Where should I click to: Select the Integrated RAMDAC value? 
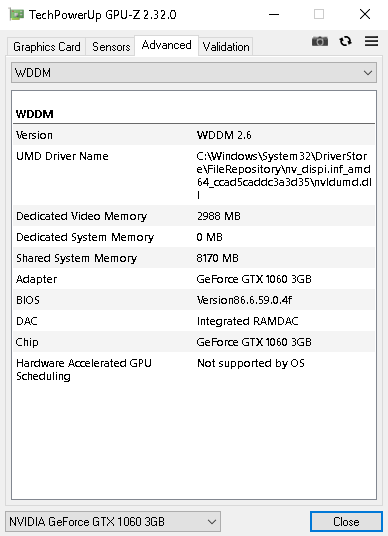pos(247,321)
